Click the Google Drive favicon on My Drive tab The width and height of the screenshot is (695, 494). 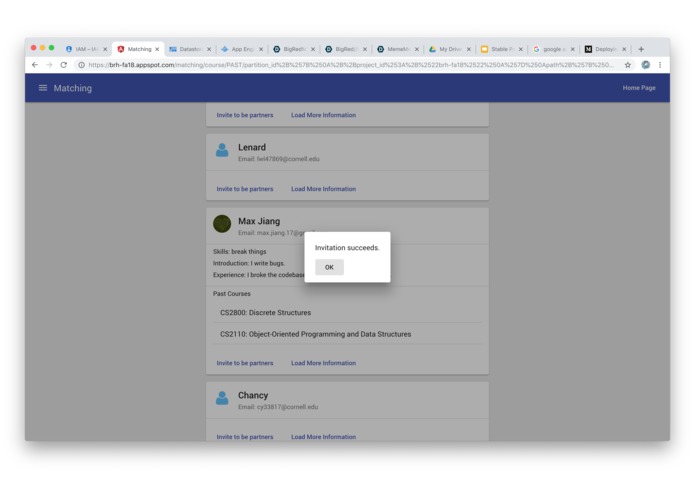(x=432, y=49)
